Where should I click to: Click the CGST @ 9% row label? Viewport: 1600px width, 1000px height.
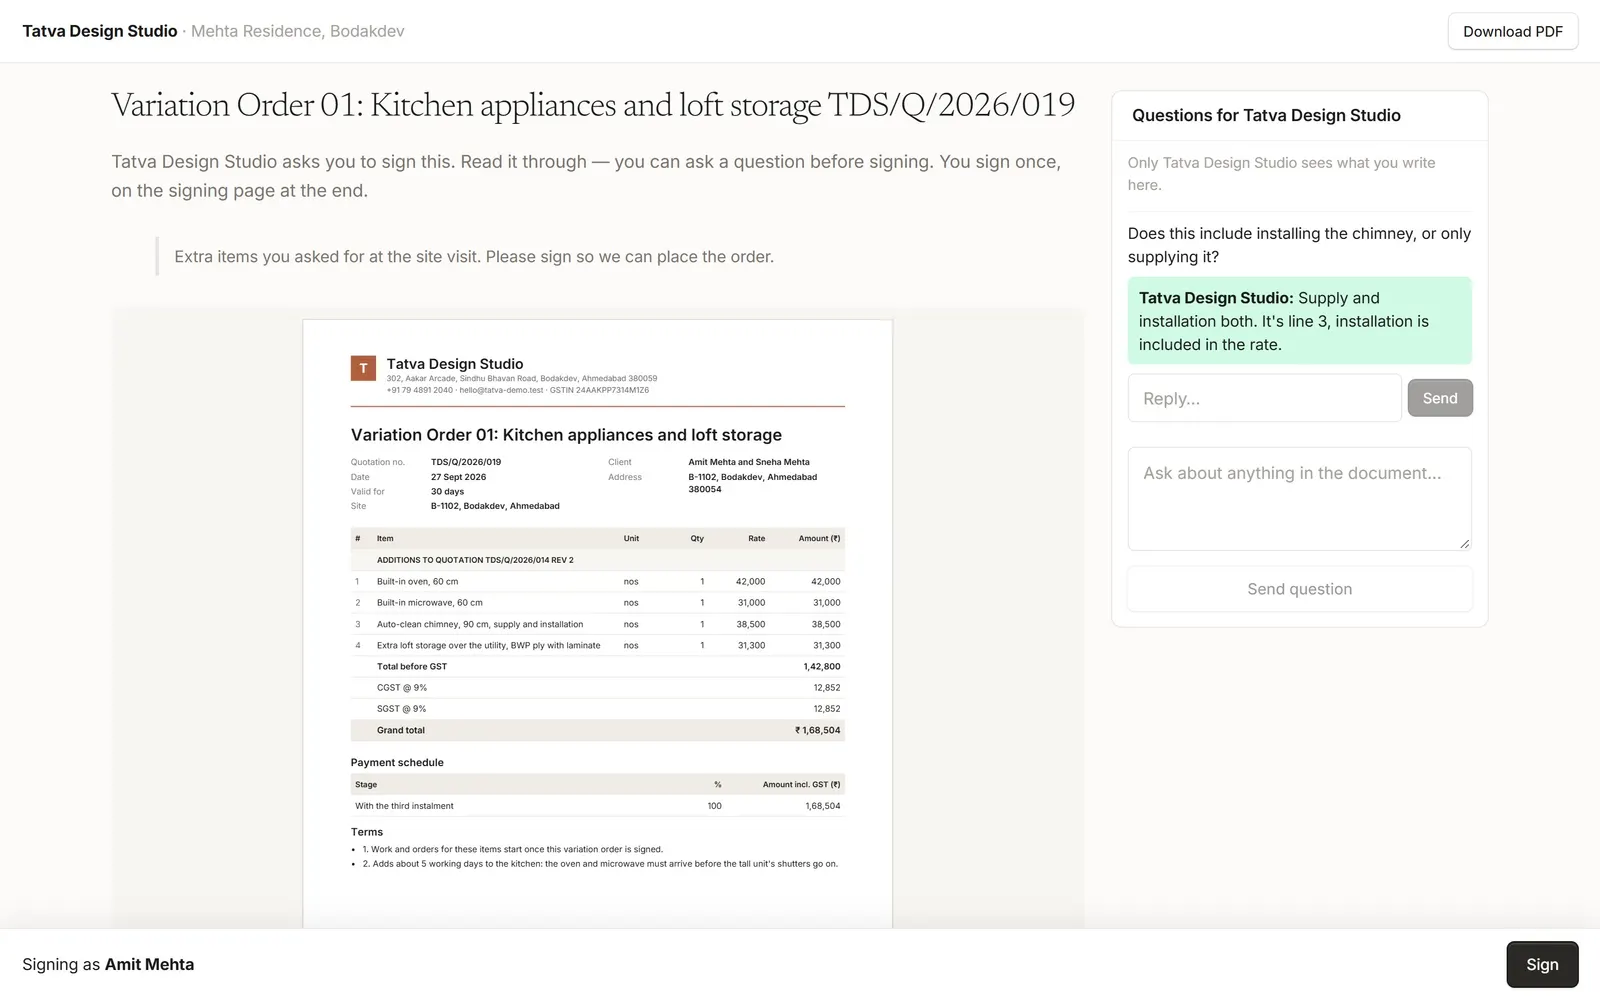tap(402, 688)
